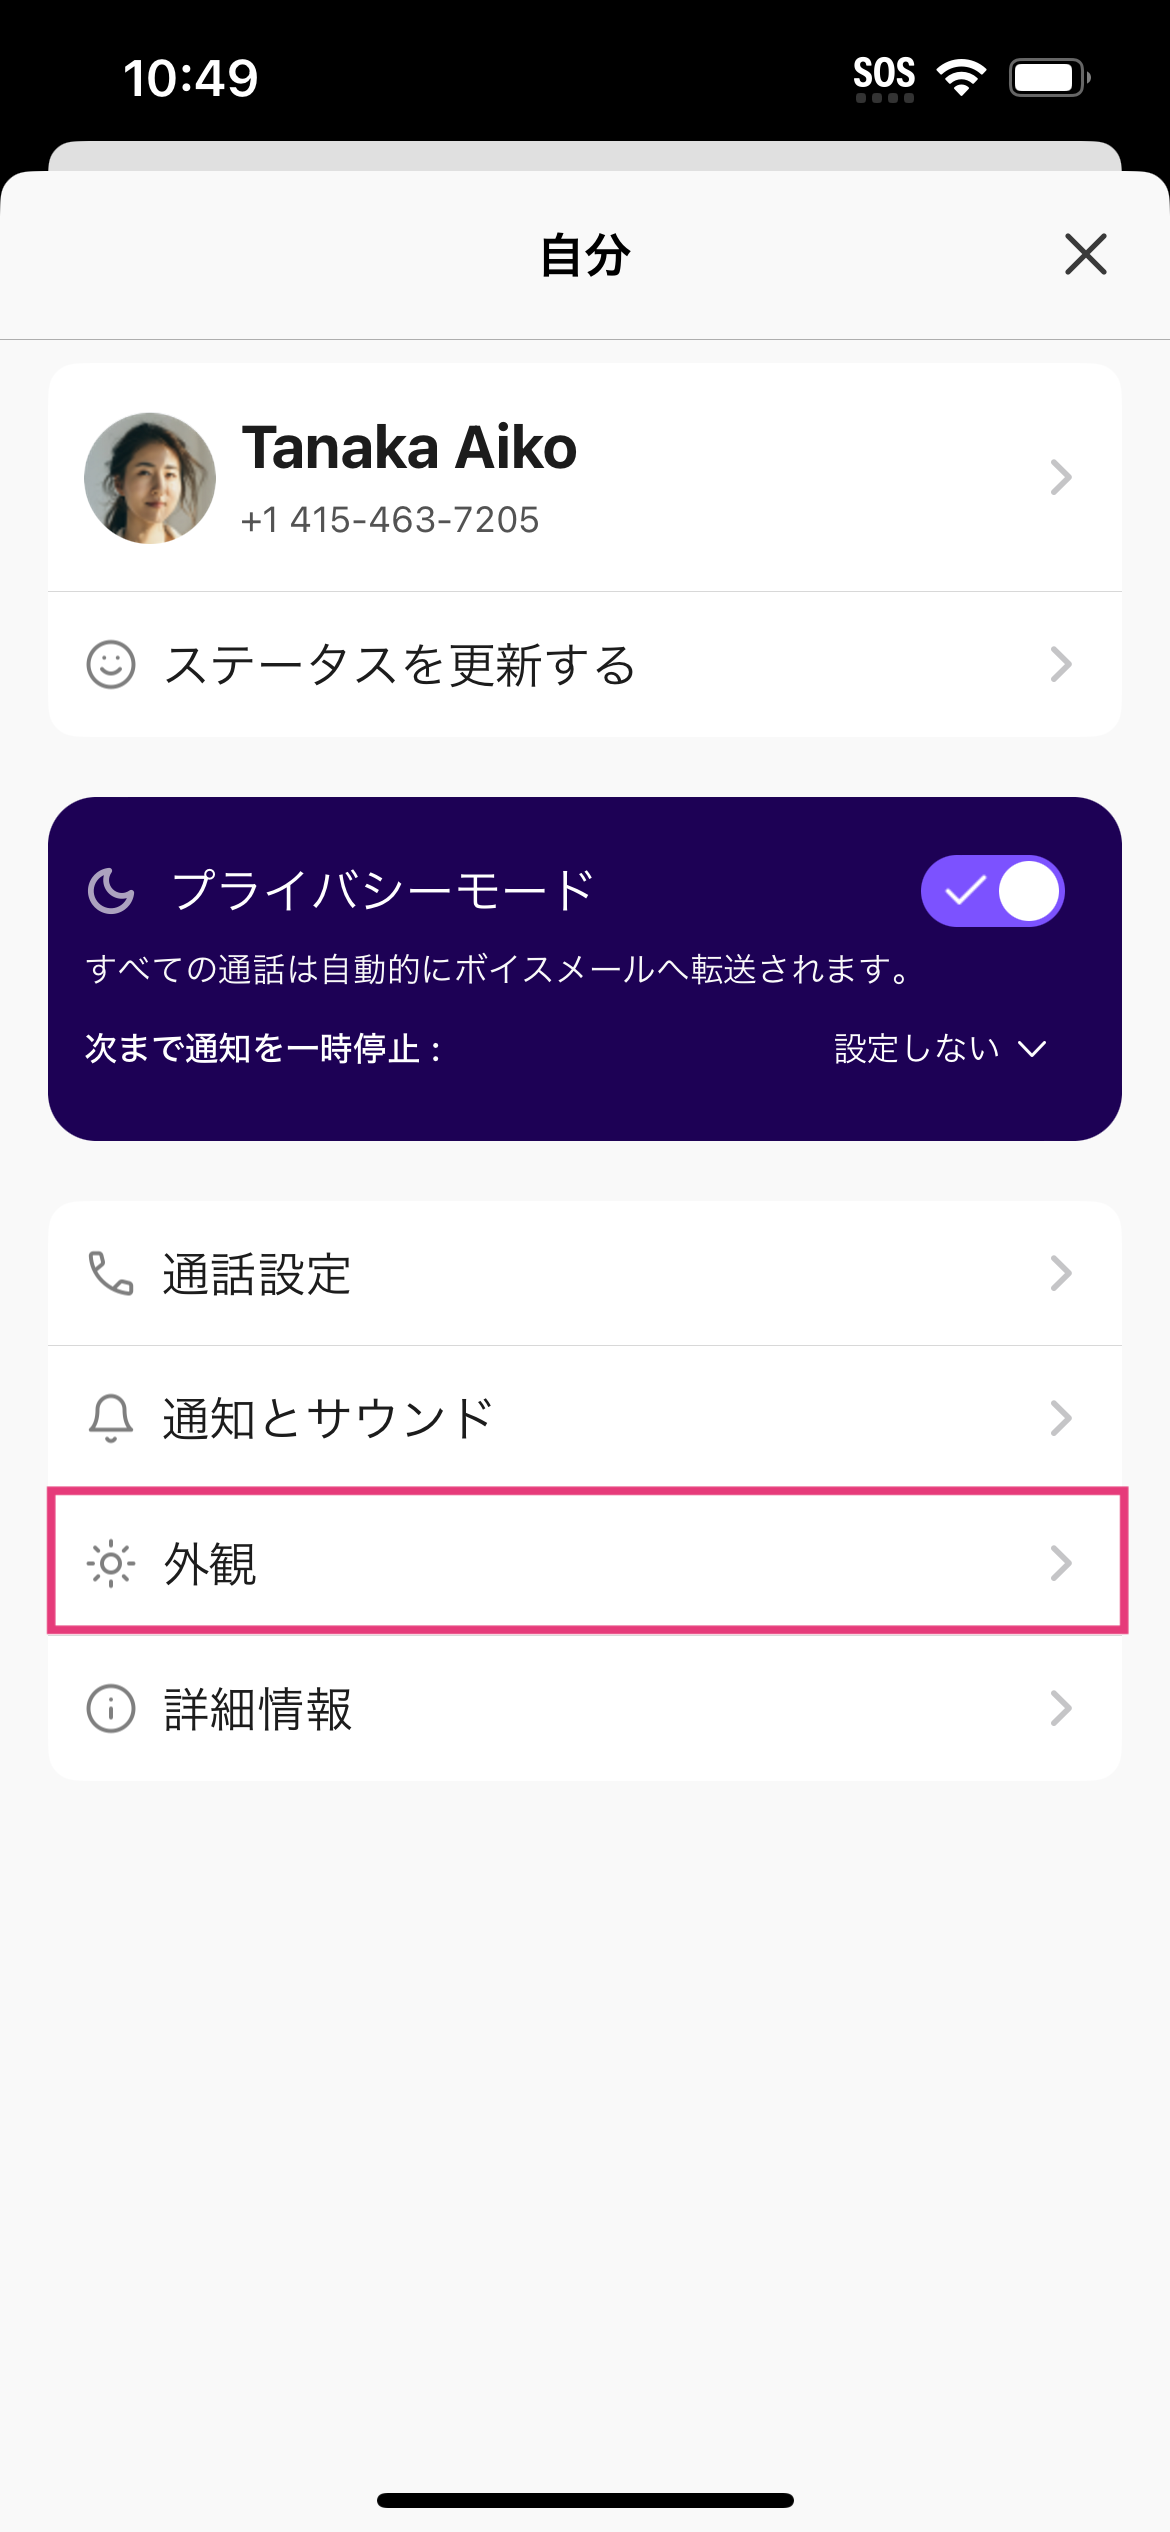This screenshot has height=2532, width=1170.
Task: Click the chevron on ステータスを更新する row
Action: point(1061,664)
